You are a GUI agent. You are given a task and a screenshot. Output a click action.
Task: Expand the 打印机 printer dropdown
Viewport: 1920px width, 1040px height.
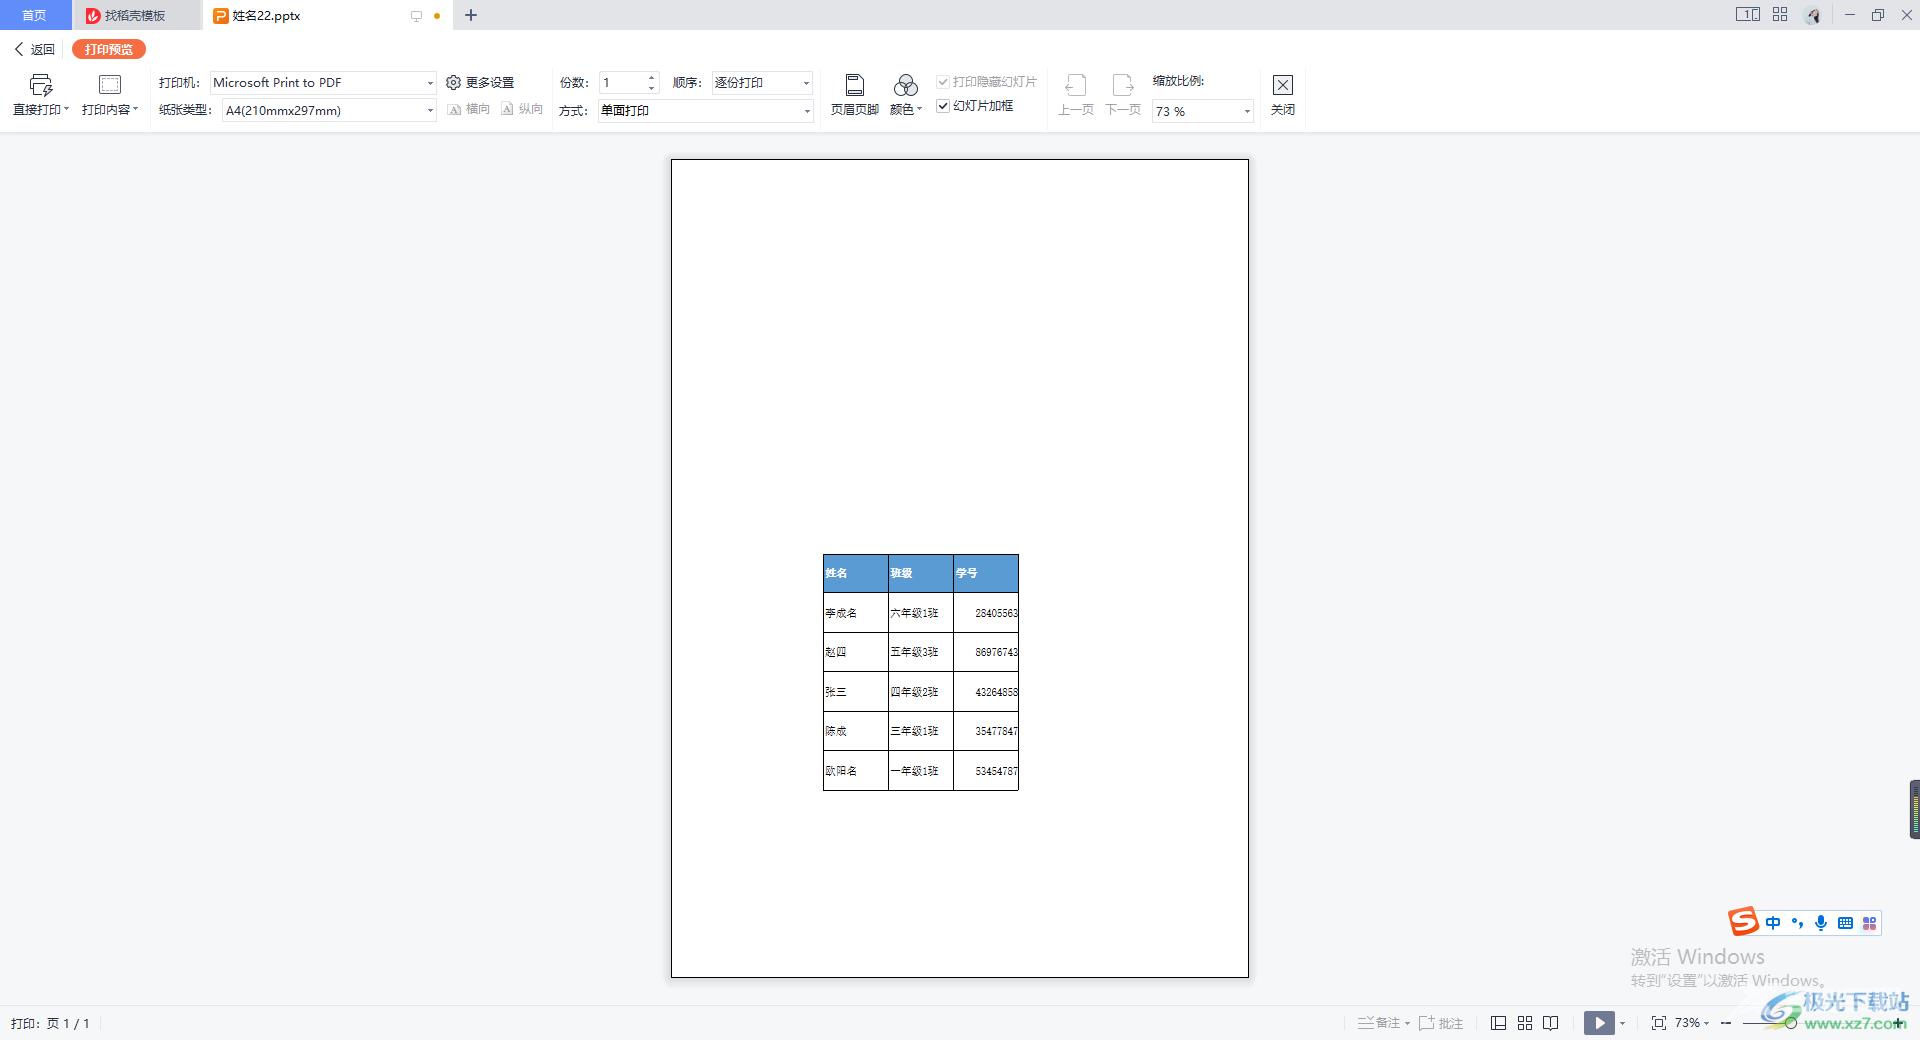click(x=430, y=83)
